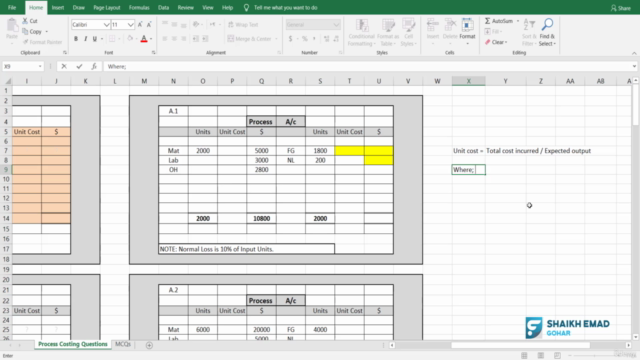The width and height of the screenshot is (640, 360).
Task: Click the Unit cost formula text cell
Action: coord(522,151)
